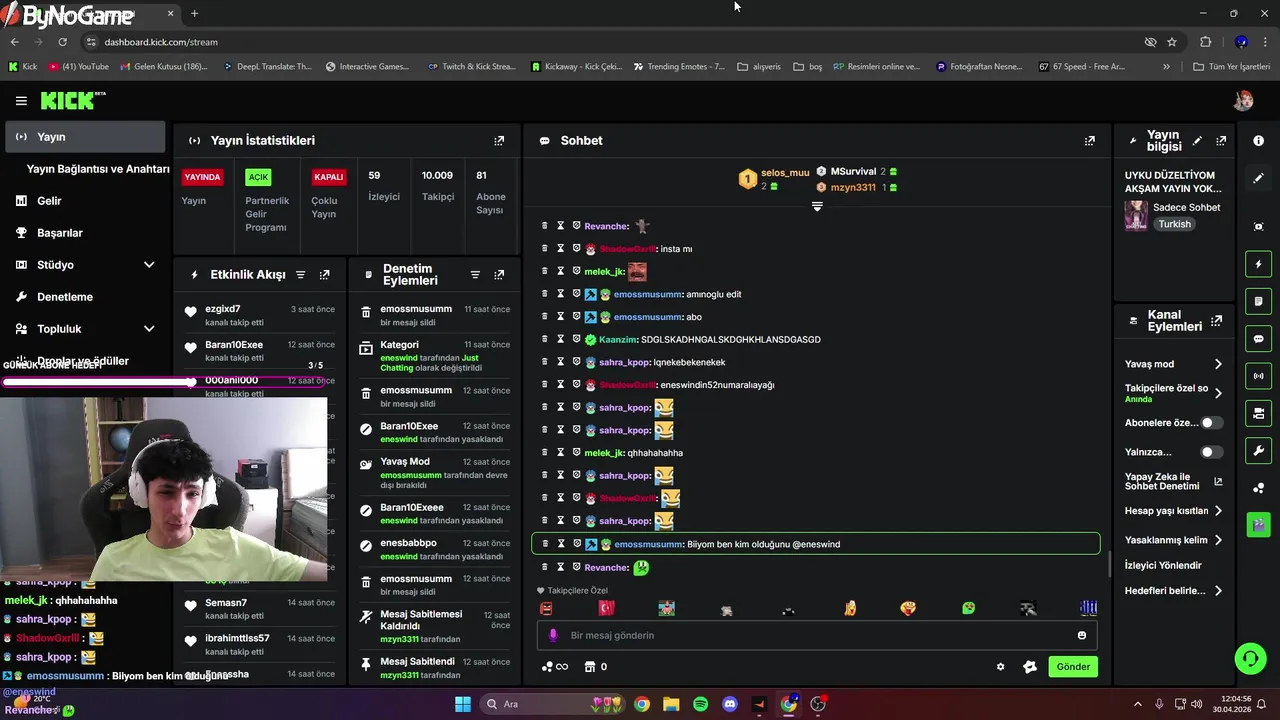Viewport: 1280px width, 720px height.
Task: Click the Sadece Sohbet category thumbnail
Action: (x=1136, y=215)
